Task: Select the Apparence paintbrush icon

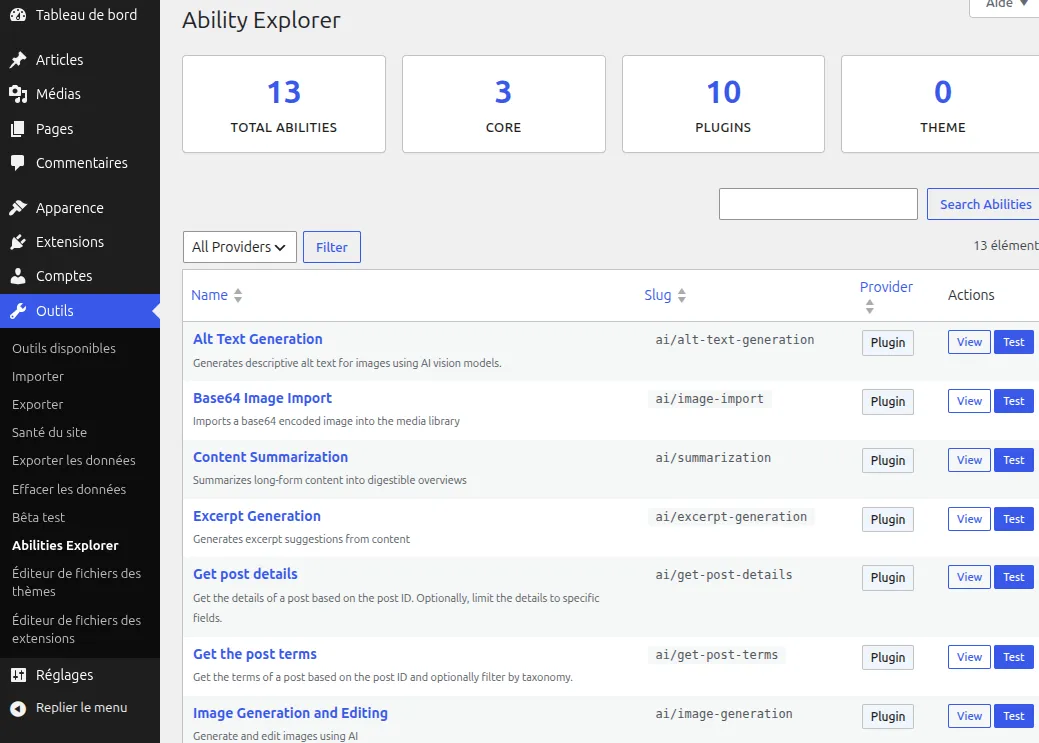Action: click(18, 208)
